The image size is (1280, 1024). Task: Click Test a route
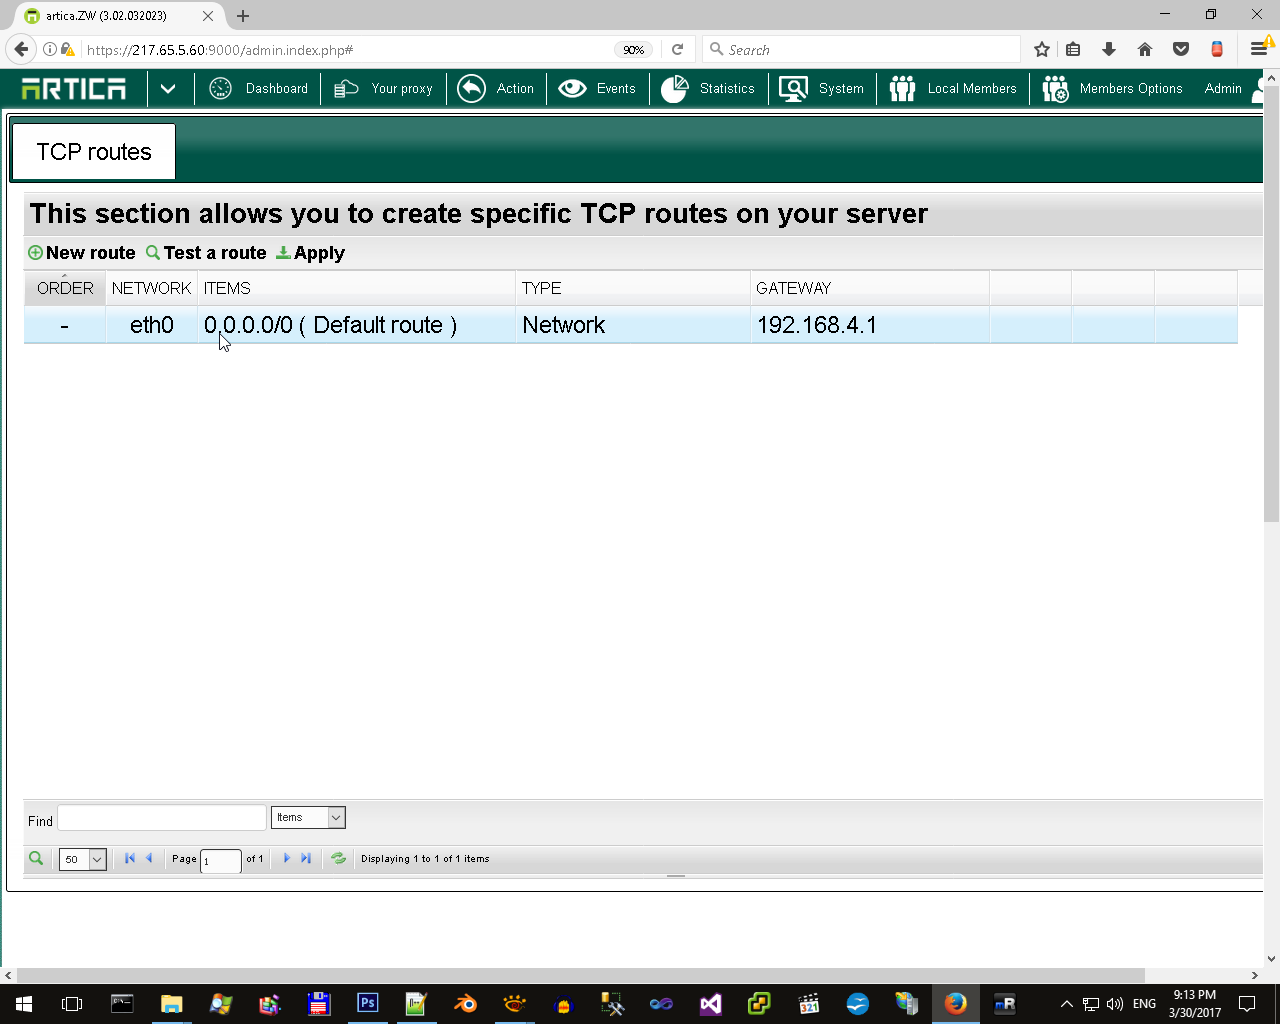pos(207,253)
